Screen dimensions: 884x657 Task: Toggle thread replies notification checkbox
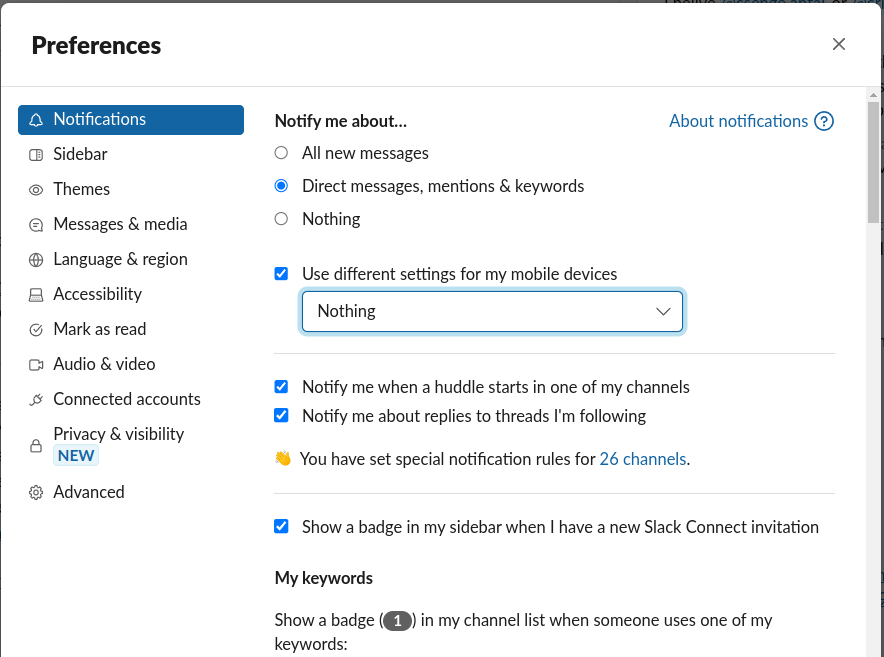281,415
